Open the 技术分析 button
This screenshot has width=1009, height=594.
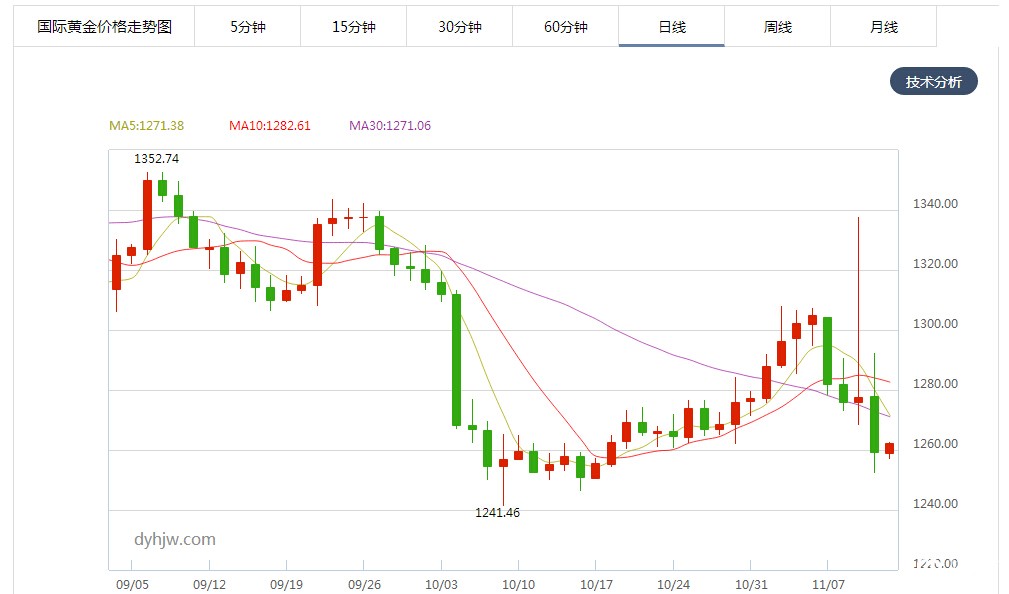(x=933, y=82)
